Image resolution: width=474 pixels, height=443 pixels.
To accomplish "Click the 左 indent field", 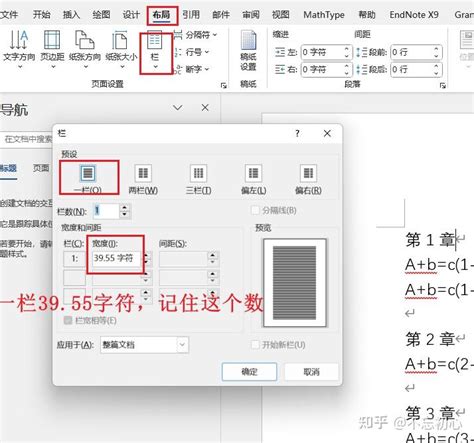I will point(322,52).
